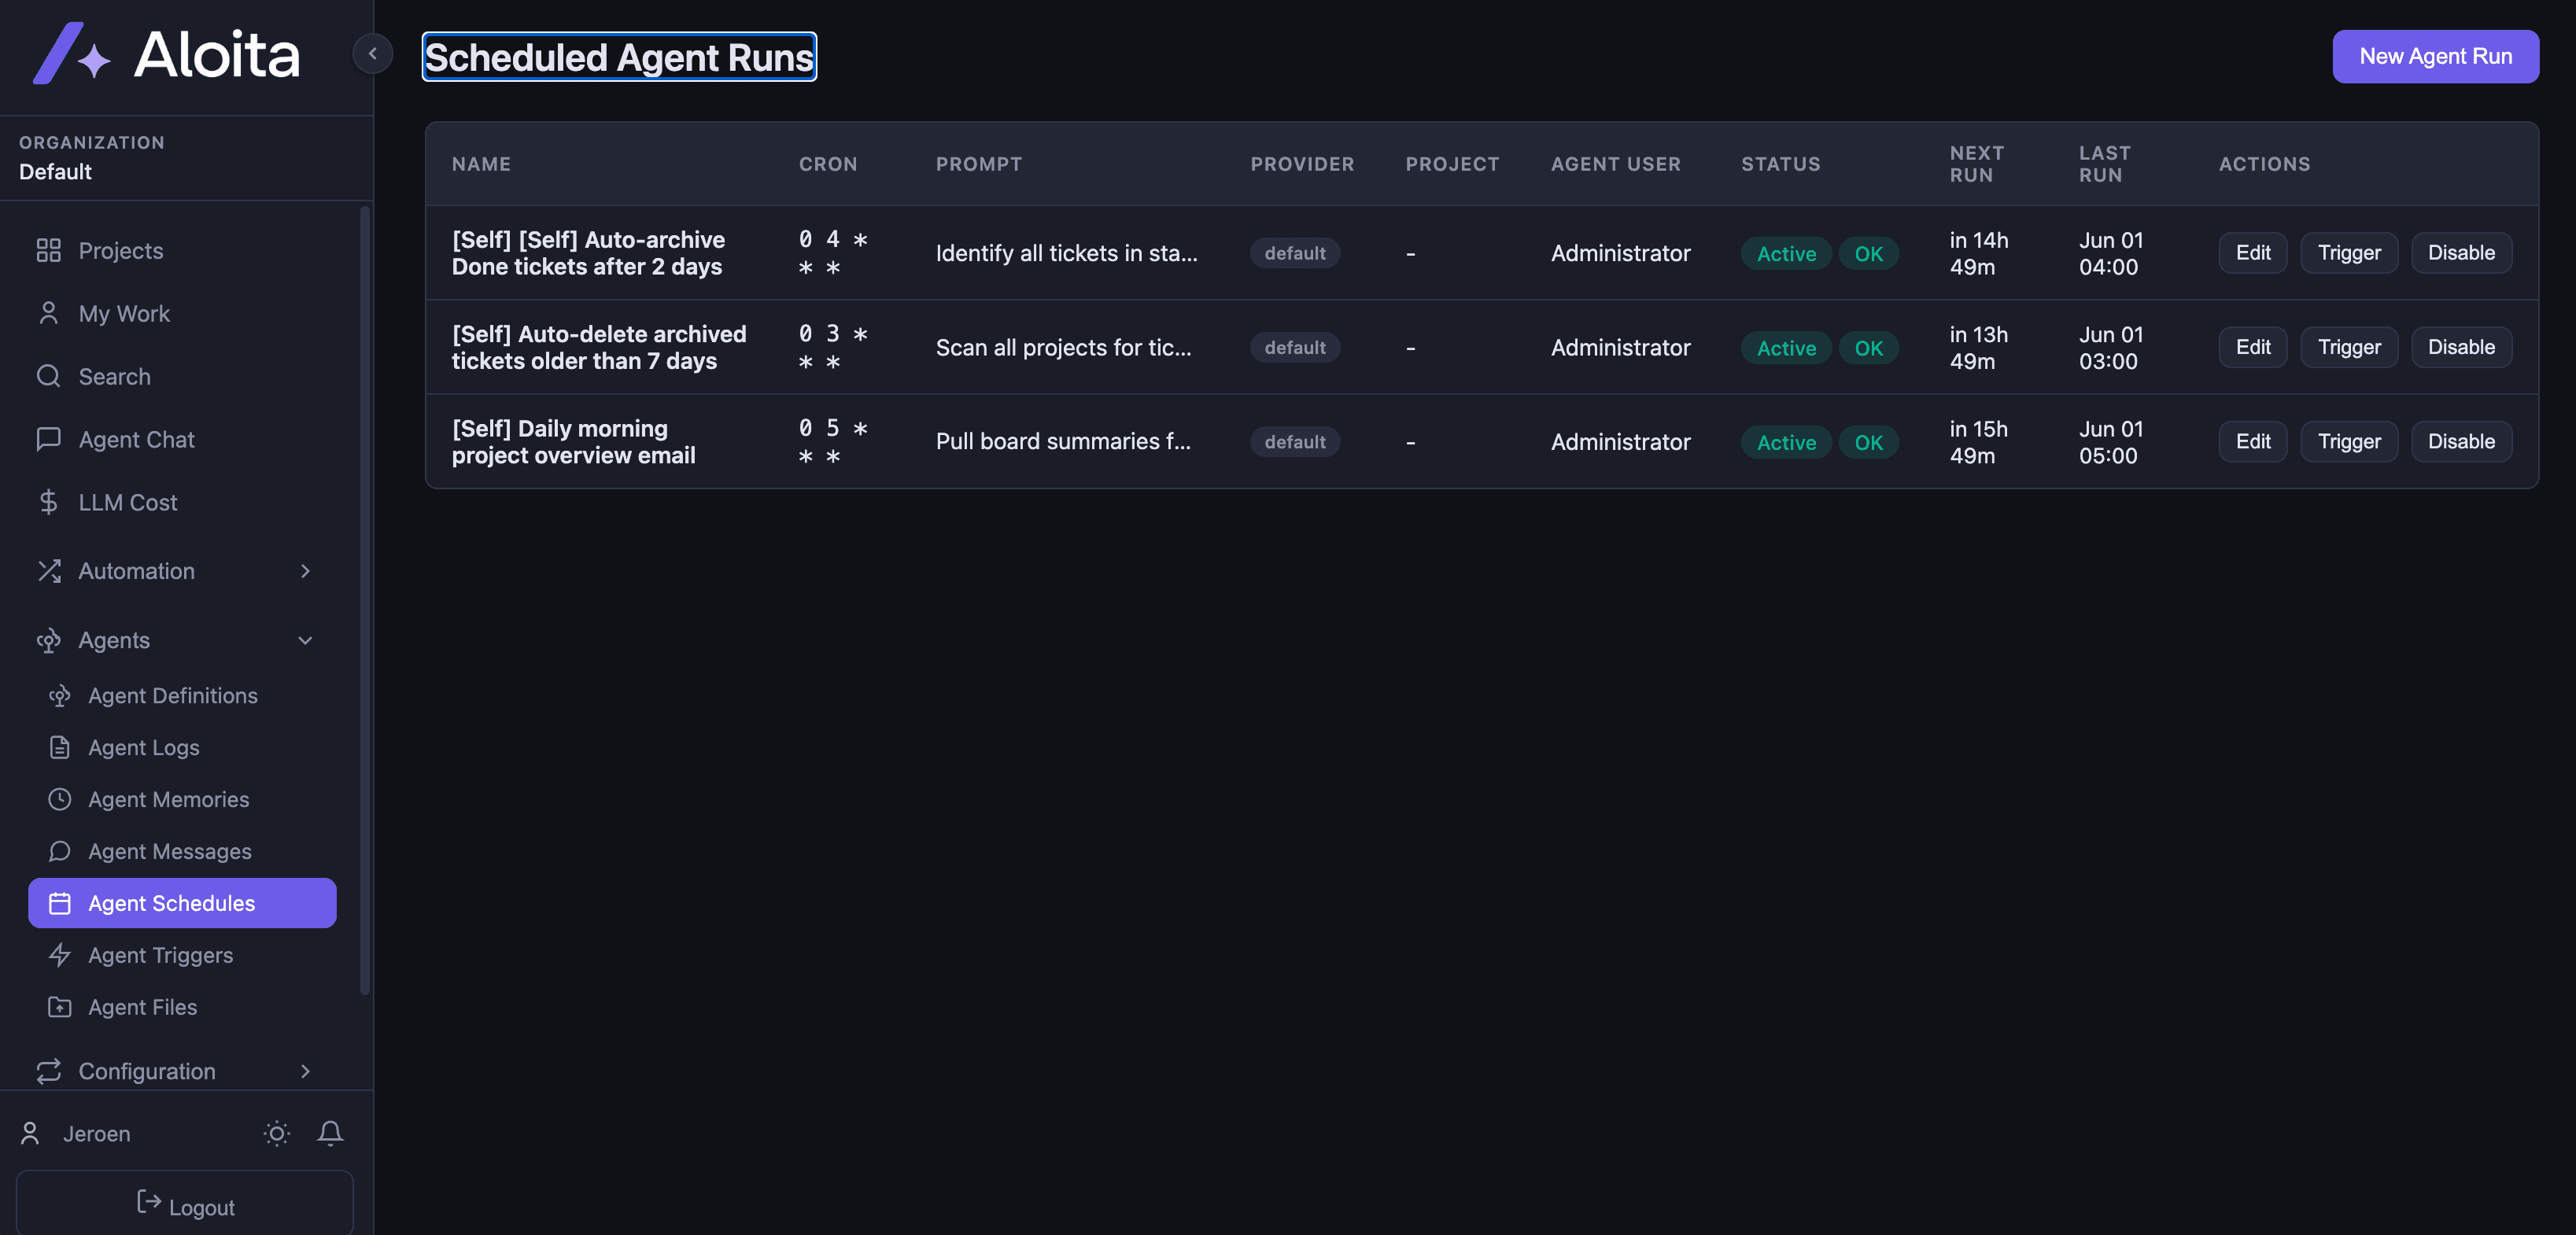The height and width of the screenshot is (1235, 2576).
Task: Click the Agent Messages bubble icon
Action: tap(60, 851)
